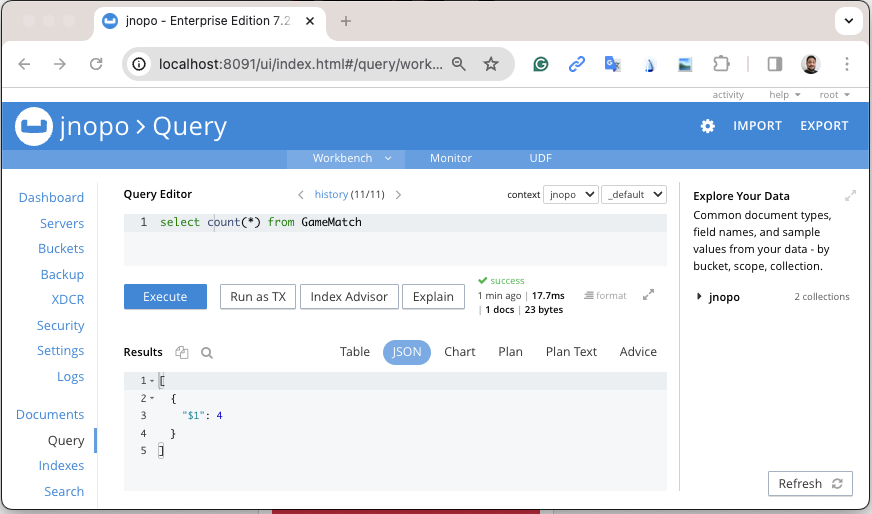Open Buckets in sidebar
Image resolution: width=872 pixels, height=514 pixels.
61,249
